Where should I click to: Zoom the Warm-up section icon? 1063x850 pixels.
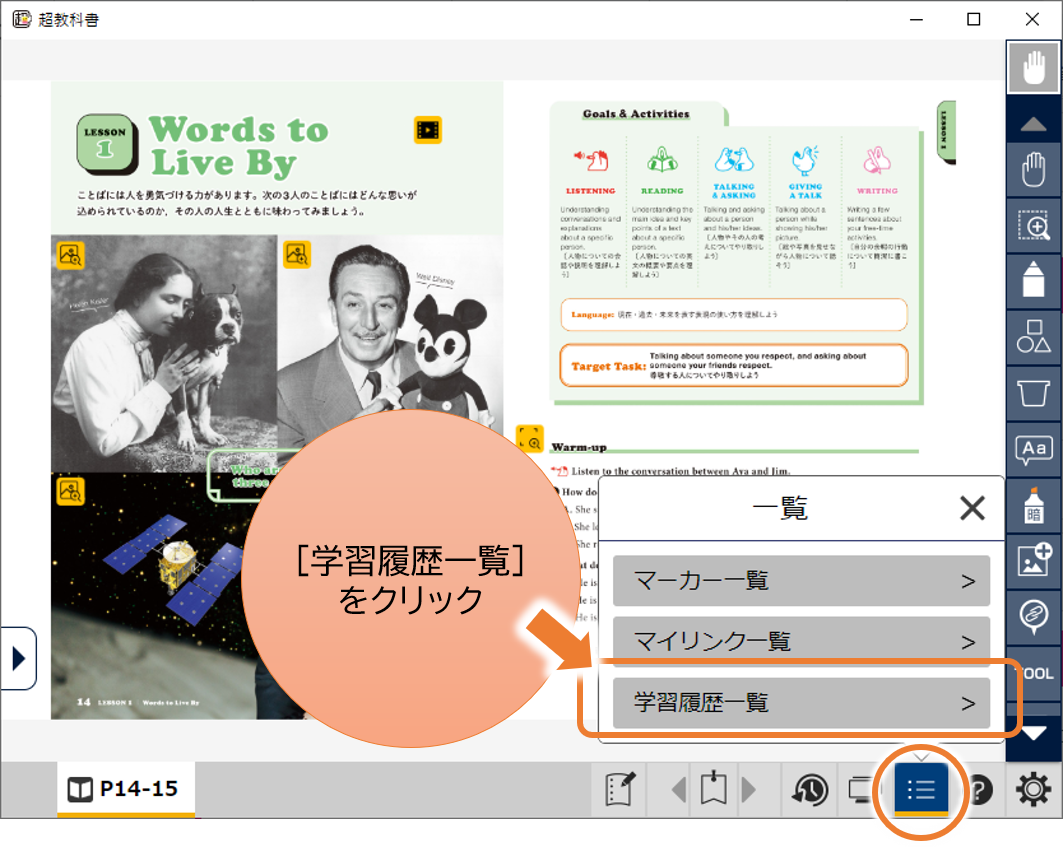click(529, 438)
